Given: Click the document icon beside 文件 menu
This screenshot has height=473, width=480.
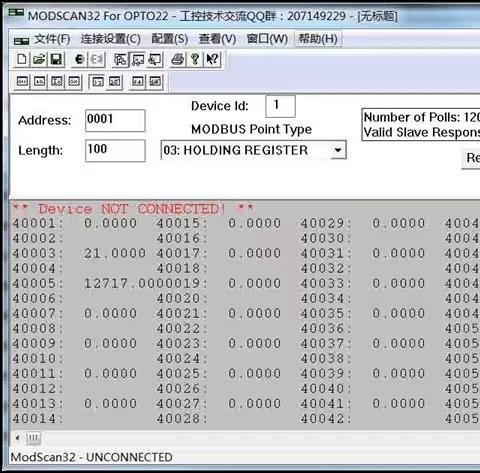Looking at the screenshot, I should click(x=21, y=41).
